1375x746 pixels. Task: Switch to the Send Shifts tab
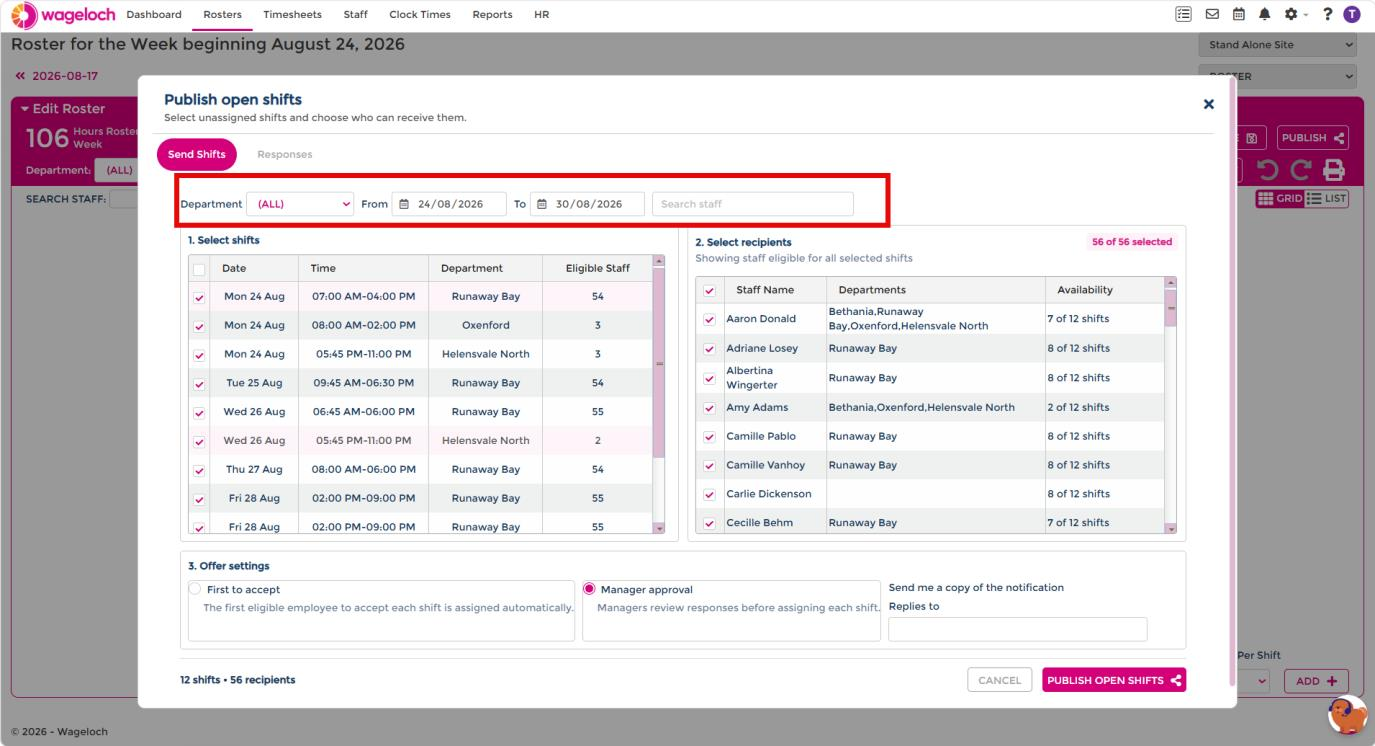[x=196, y=155]
